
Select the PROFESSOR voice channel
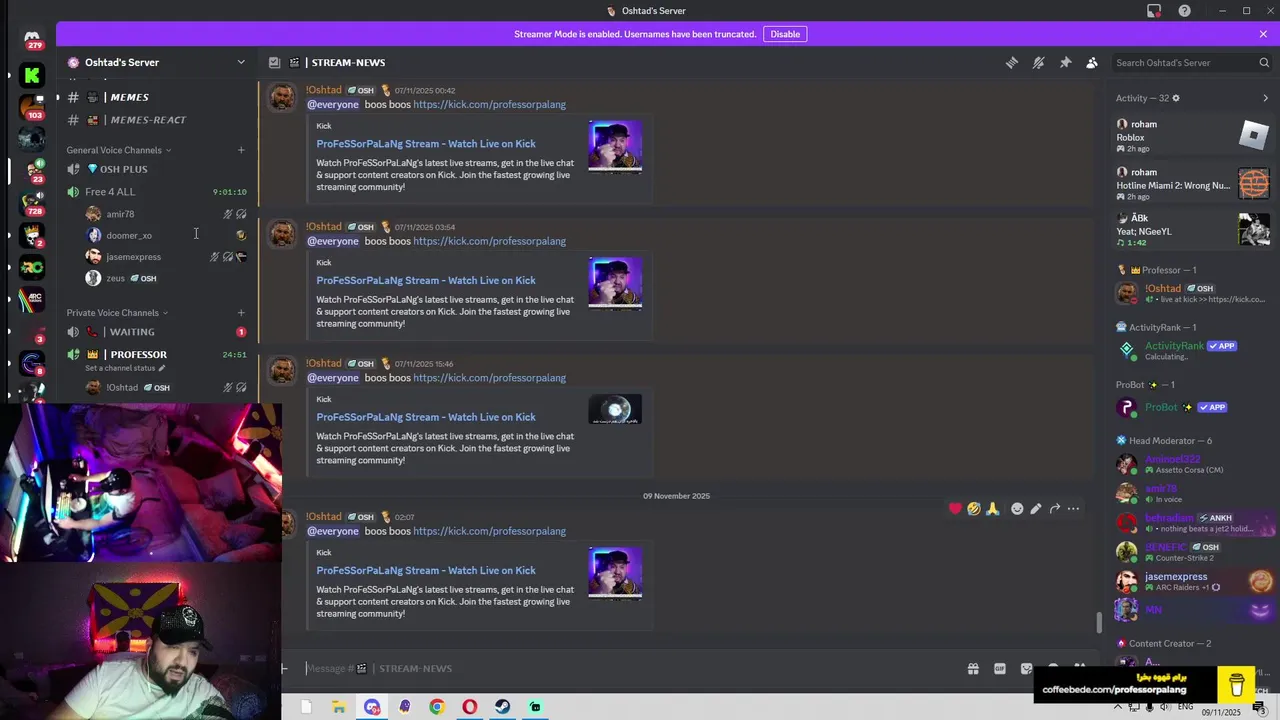tap(155, 355)
